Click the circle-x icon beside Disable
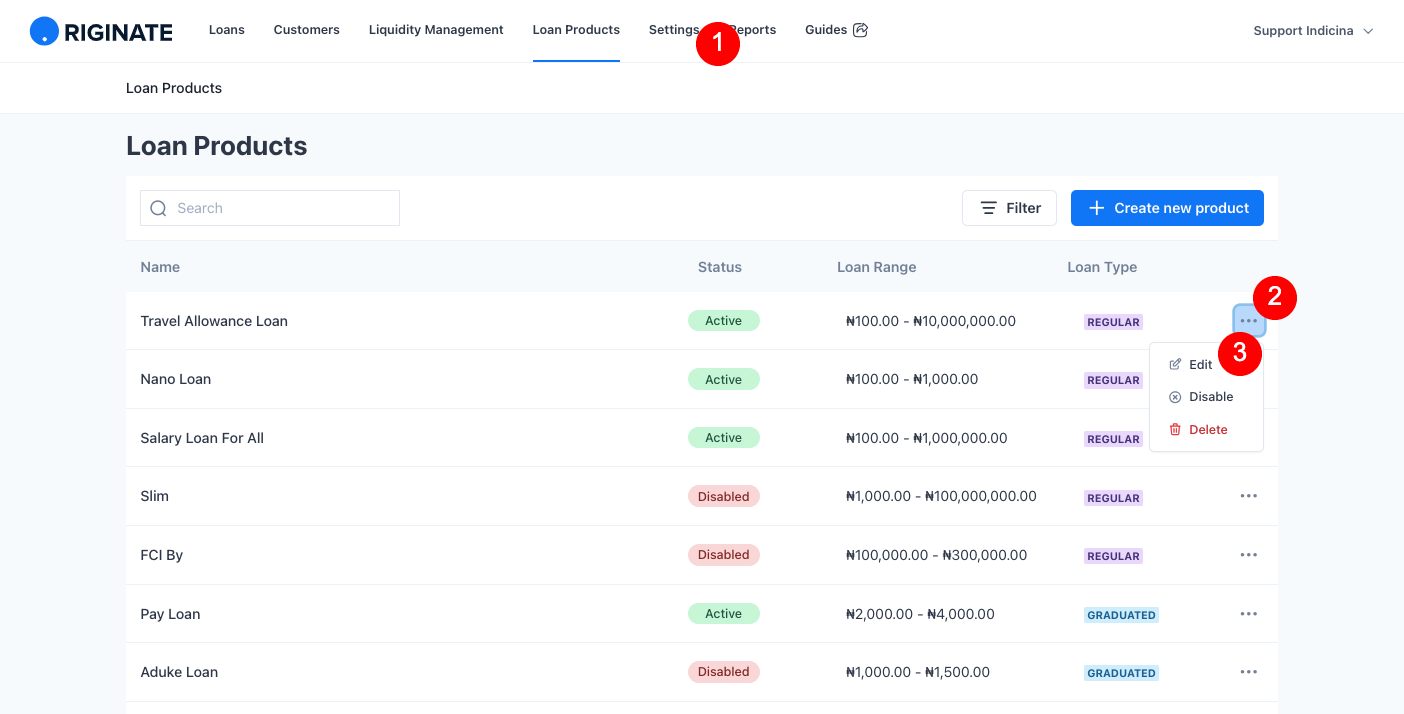This screenshot has width=1404, height=714. tap(1175, 397)
